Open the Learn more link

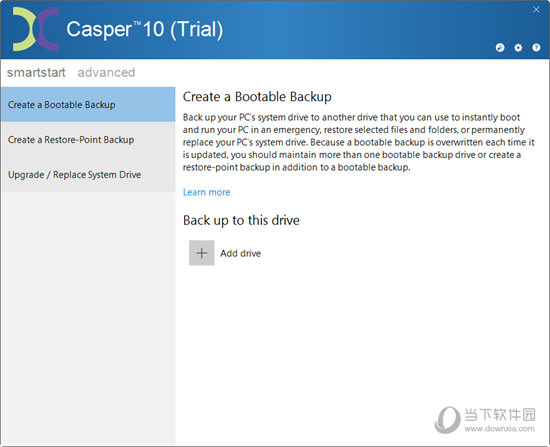(207, 192)
